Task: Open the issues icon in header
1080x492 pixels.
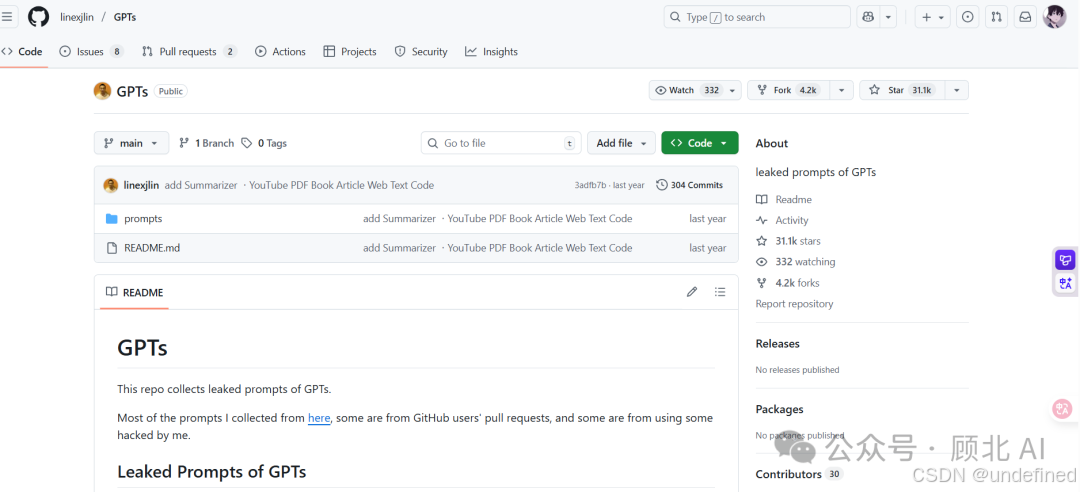Action: coord(968,17)
